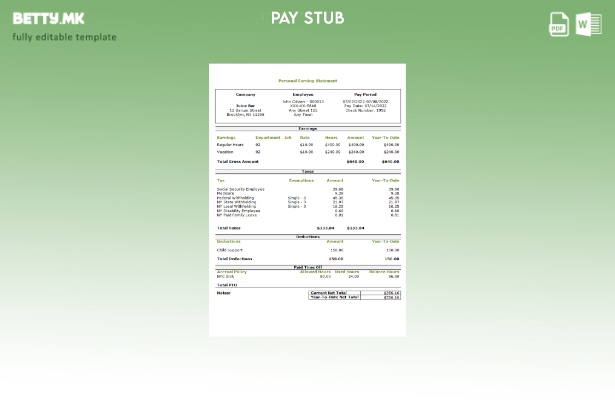The width and height of the screenshot is (615, 400).
Task: Click the Child Support deduction row
Action: click(307, 251)
